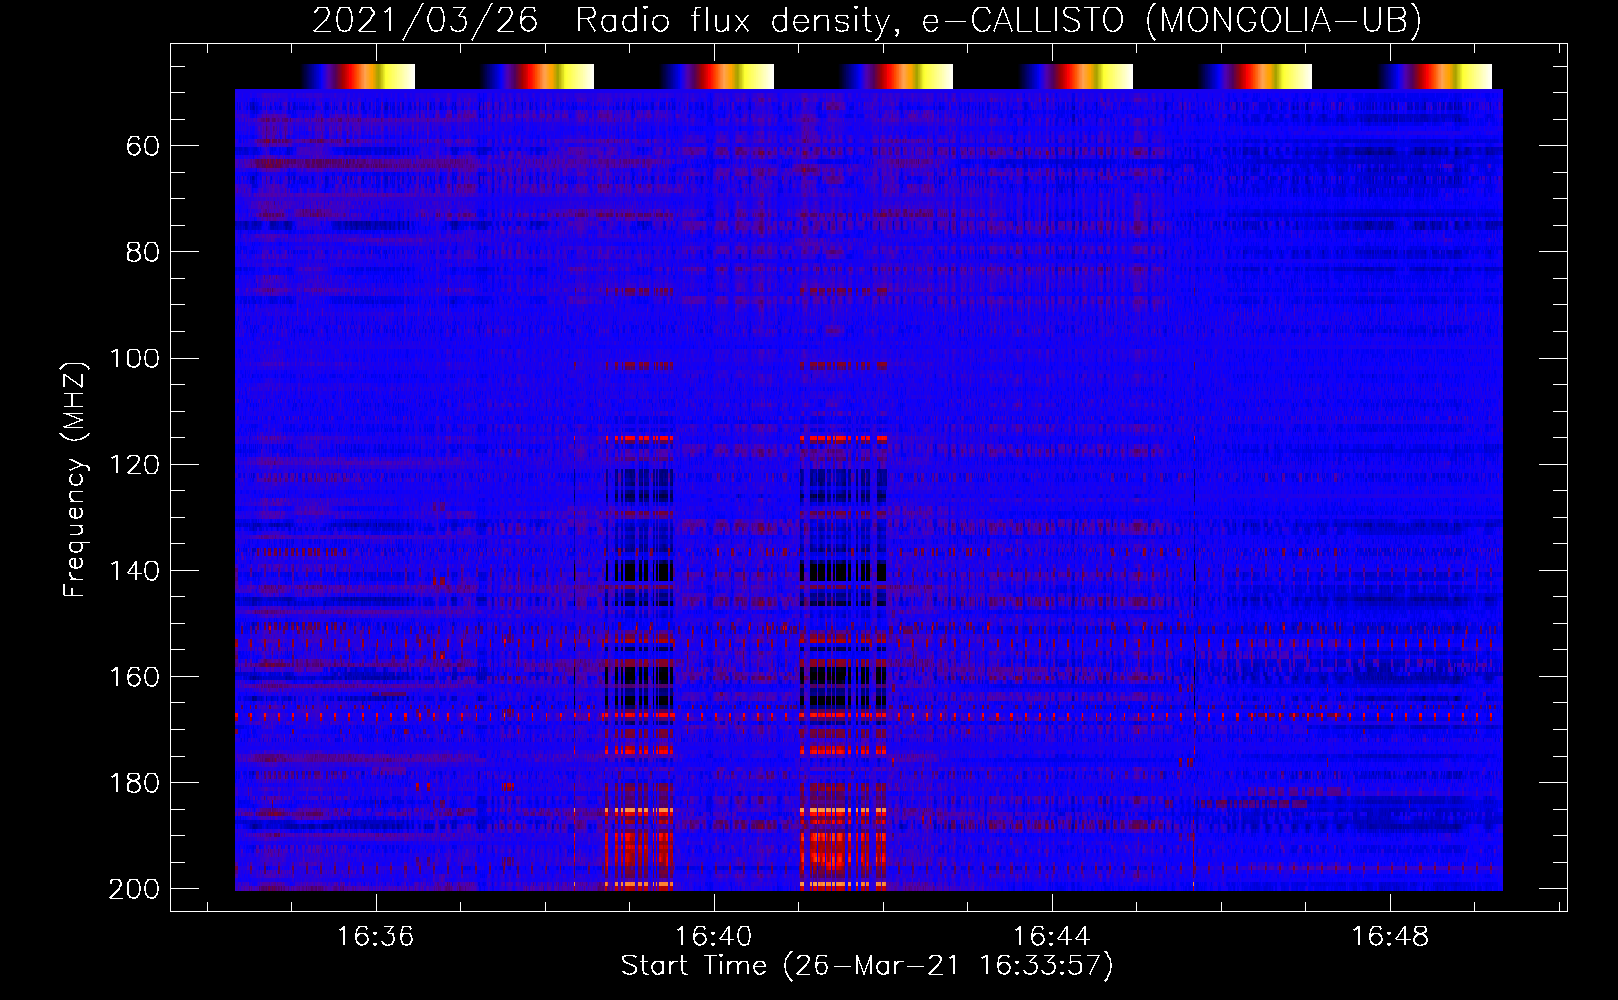Click the 80 MHz frequency tick label
This screenshot has width=1618, height=1000.
pos(143,253)
